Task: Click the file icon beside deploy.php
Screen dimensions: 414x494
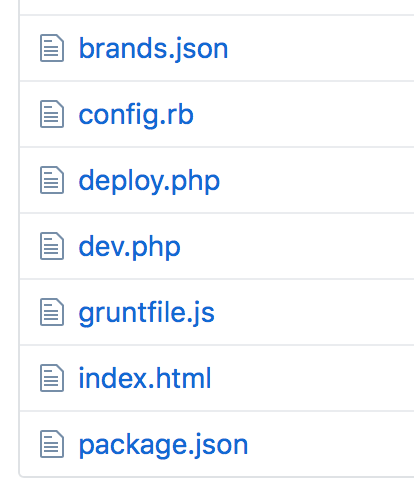Action: tap(52, 180)
